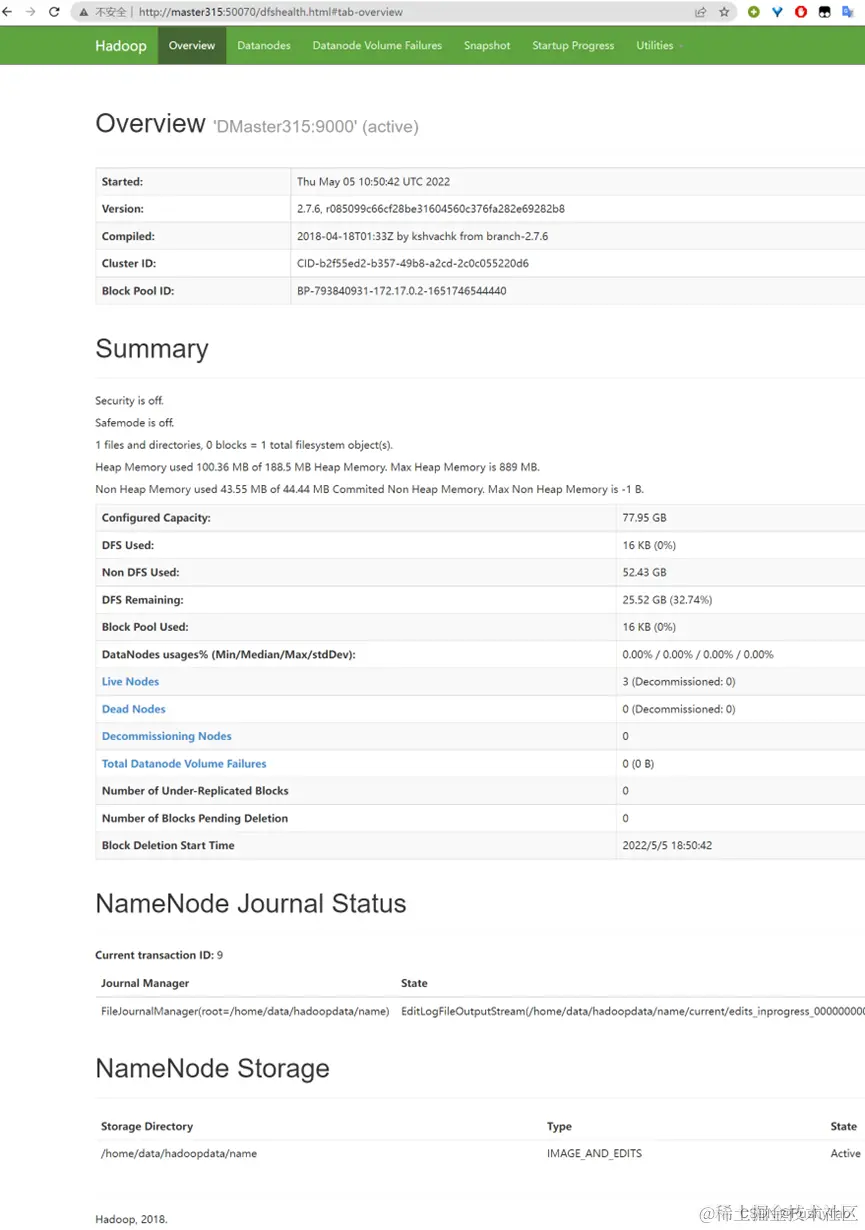Select DFS Remaining value 25.52 GB (32.74%)
Viewport: 865px width, 1230px height.
pos(667,600)
